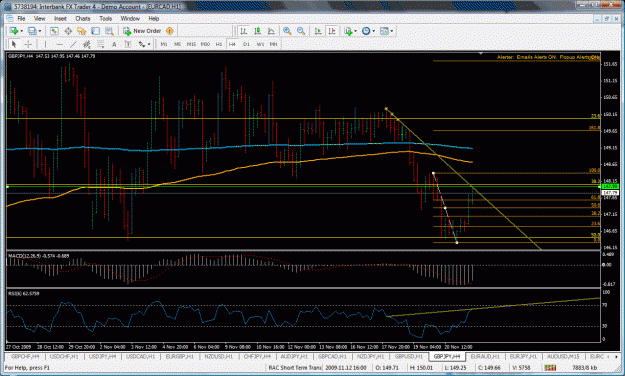Image resolution: width=625 pixels, height=376 pixels.
Task: Switch to M30 timeframe
Action: pyautogui.click(x=205, y=44)
